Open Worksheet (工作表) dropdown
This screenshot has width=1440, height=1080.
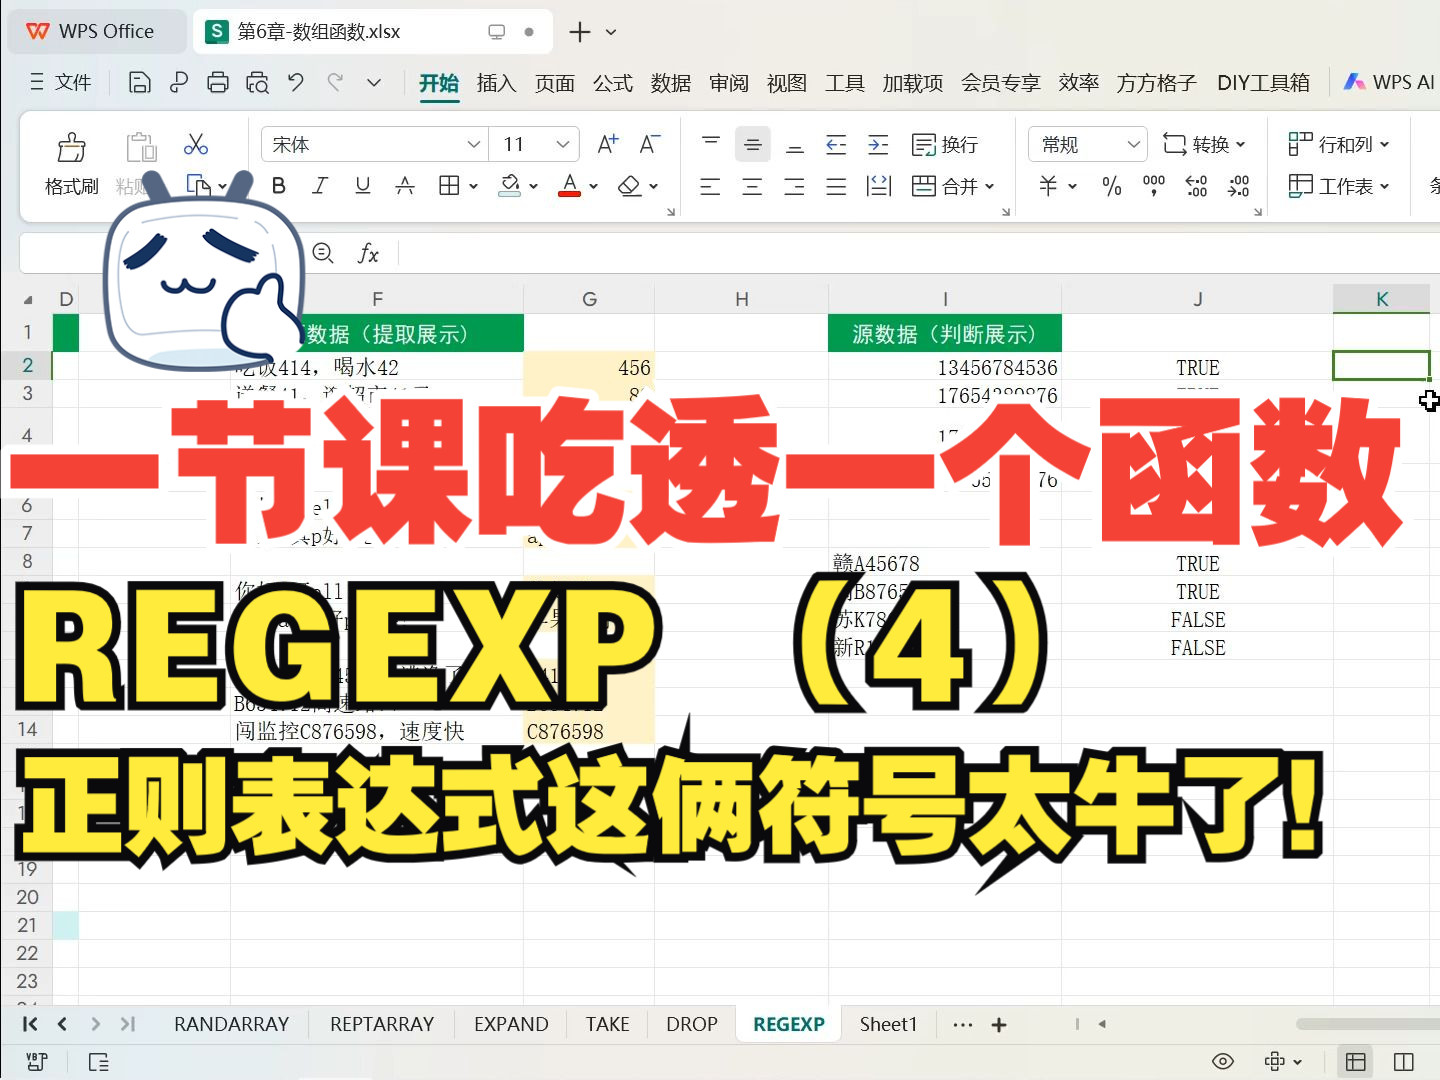1339,186
